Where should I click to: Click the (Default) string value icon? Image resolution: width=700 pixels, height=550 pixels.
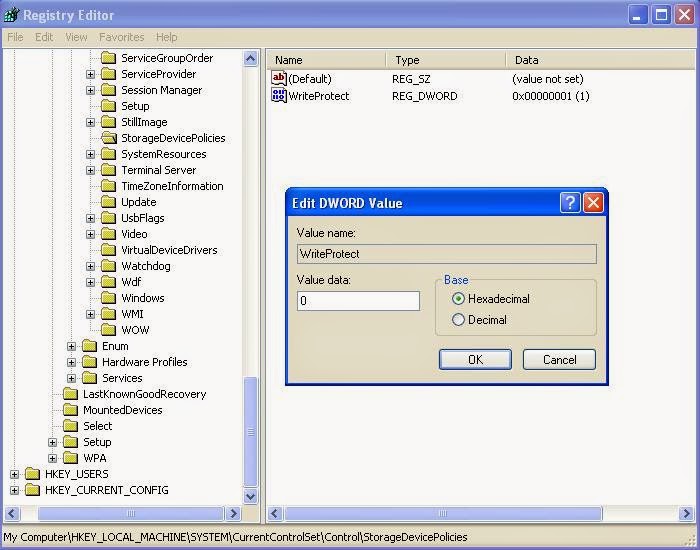[279, 79]
